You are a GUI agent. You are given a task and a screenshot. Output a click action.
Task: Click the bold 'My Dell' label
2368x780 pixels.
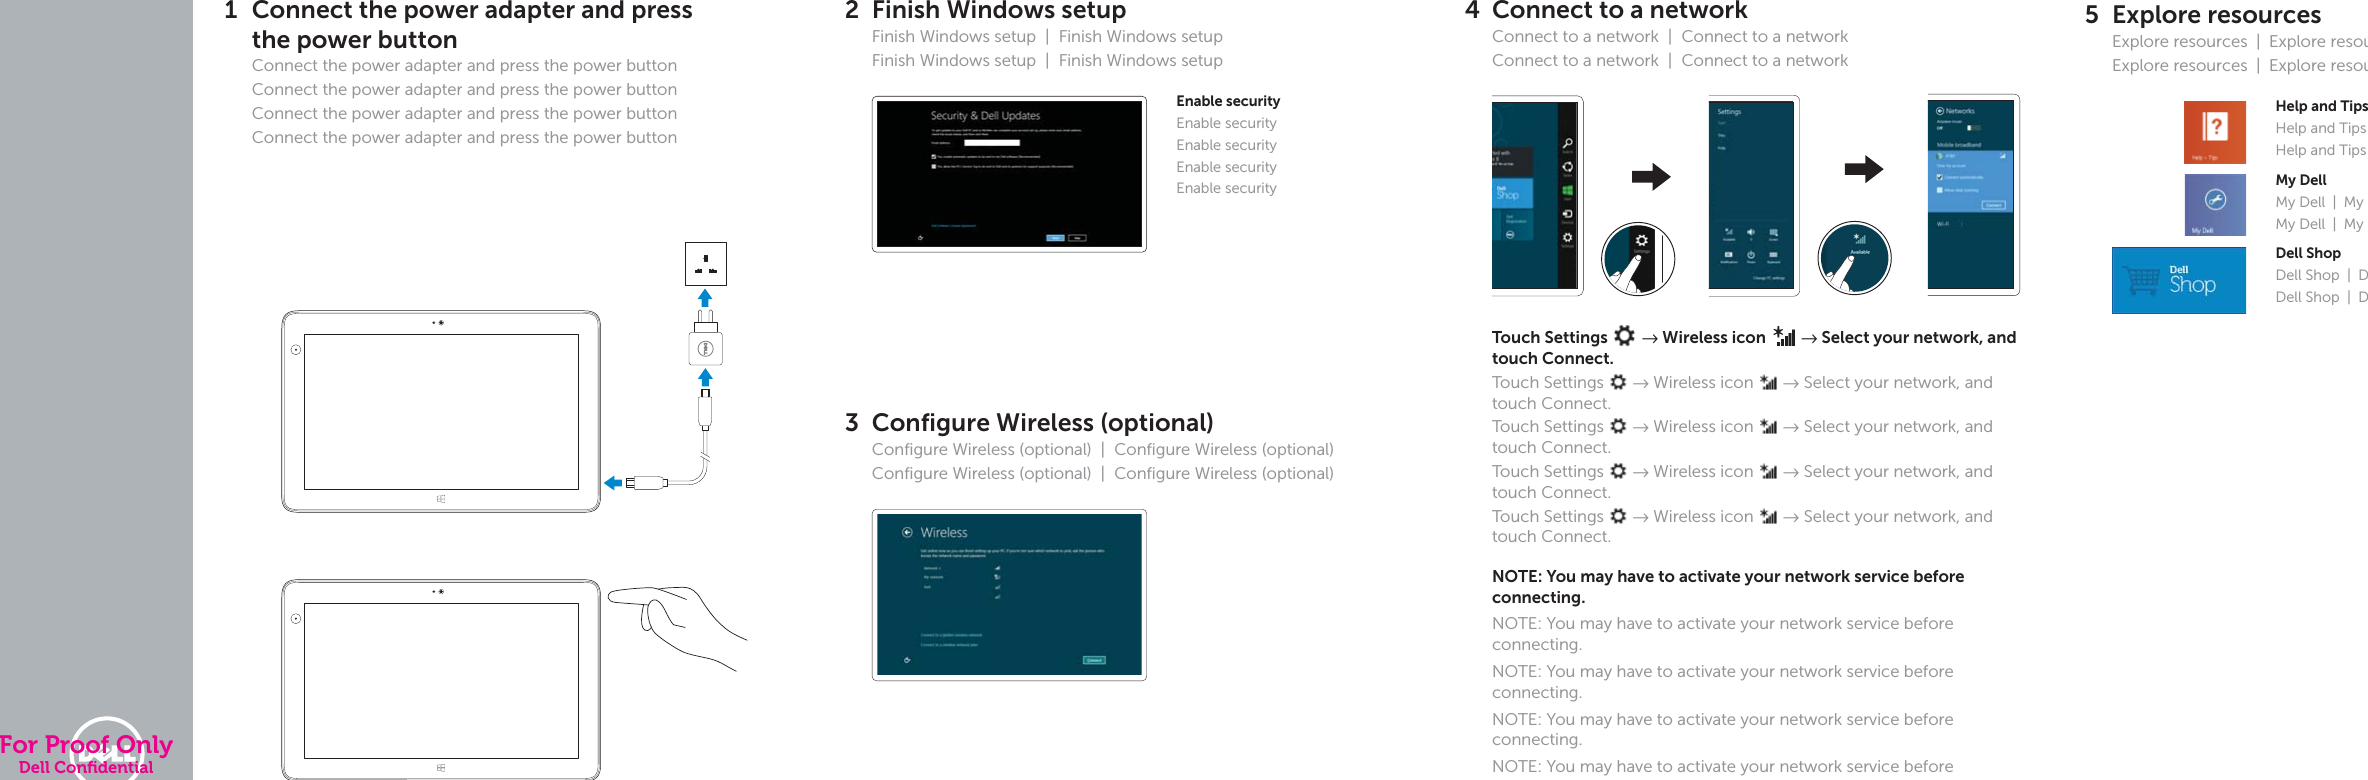point(2301,180)
